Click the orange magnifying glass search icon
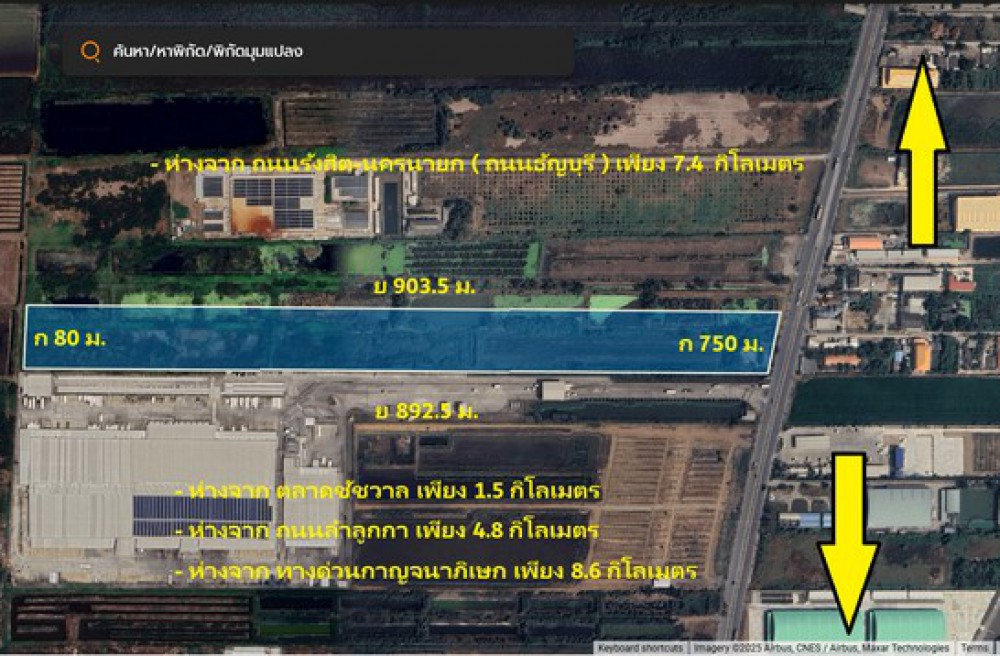 point(91,52)
